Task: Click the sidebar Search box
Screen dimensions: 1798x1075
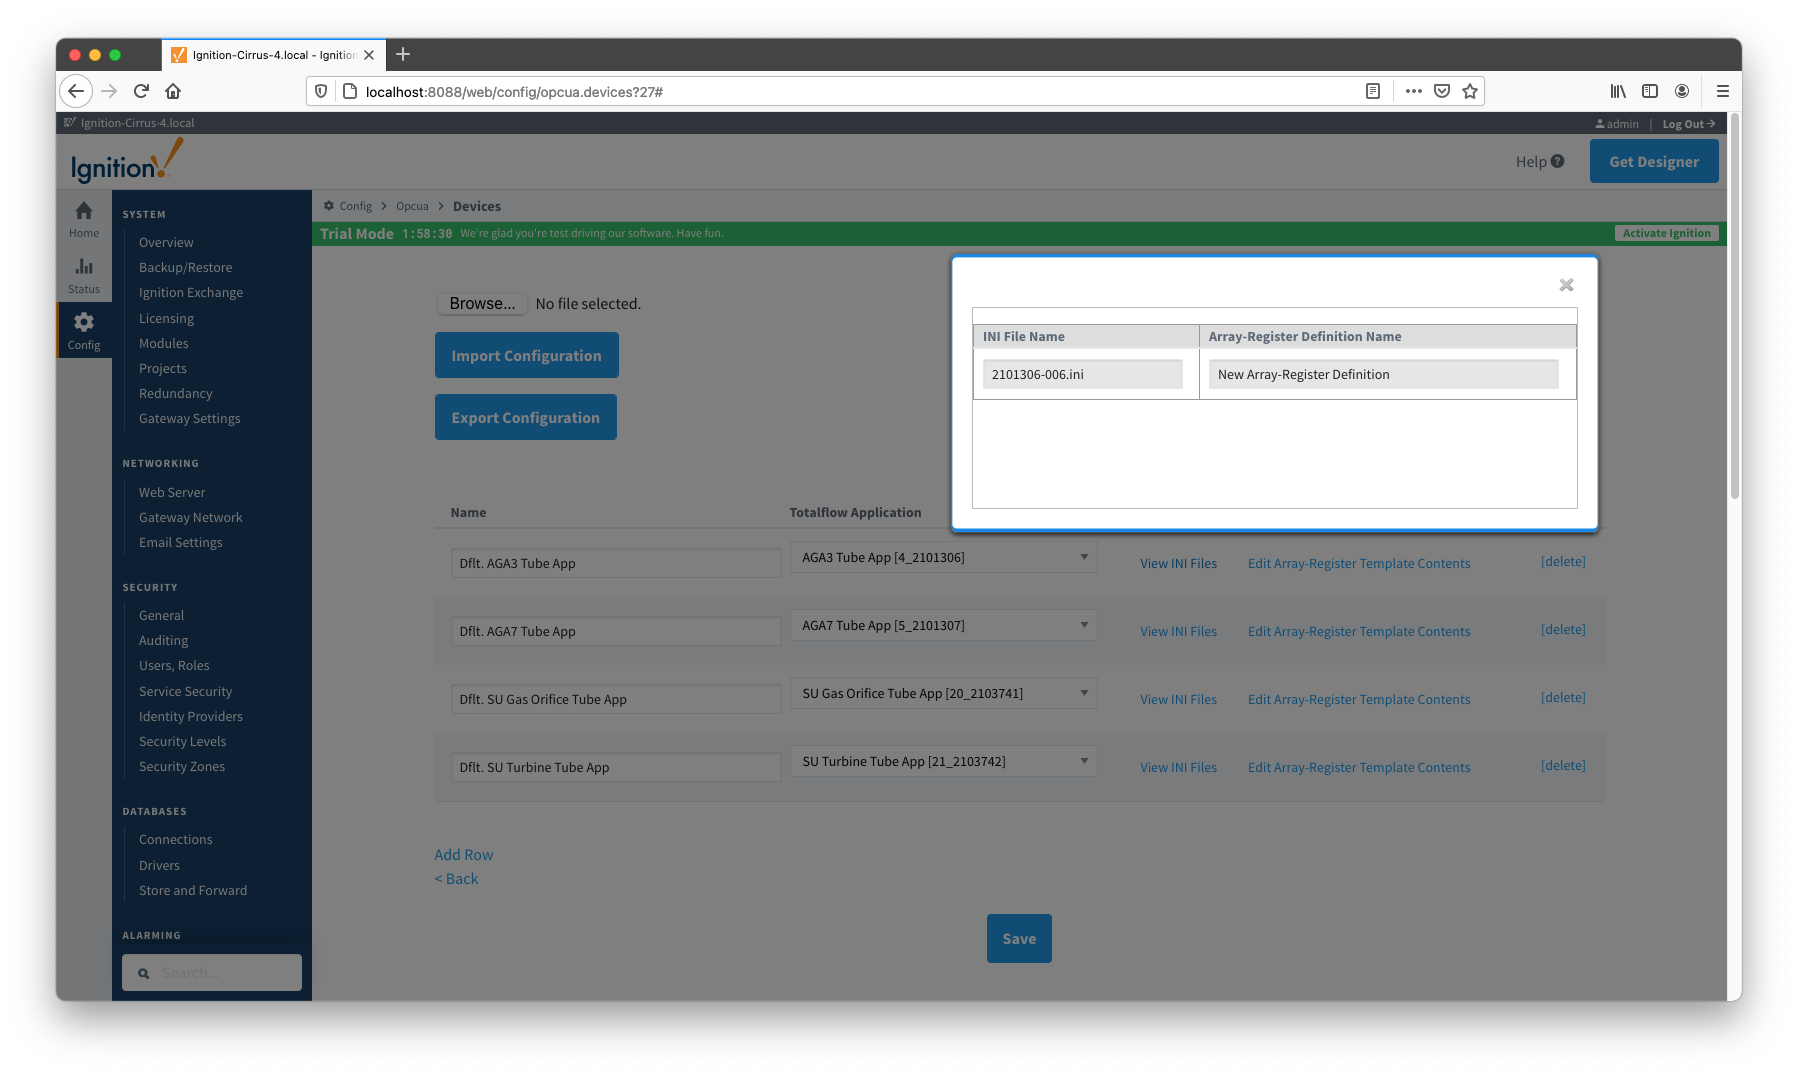Action: point(212,972)
